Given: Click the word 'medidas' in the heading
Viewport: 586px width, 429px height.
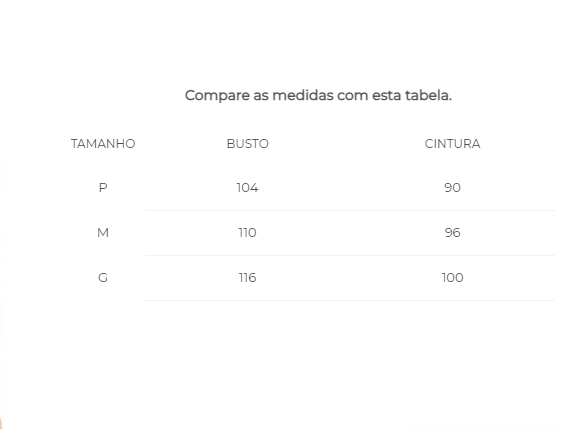Looking at the screenshot, I should [303, 95].
